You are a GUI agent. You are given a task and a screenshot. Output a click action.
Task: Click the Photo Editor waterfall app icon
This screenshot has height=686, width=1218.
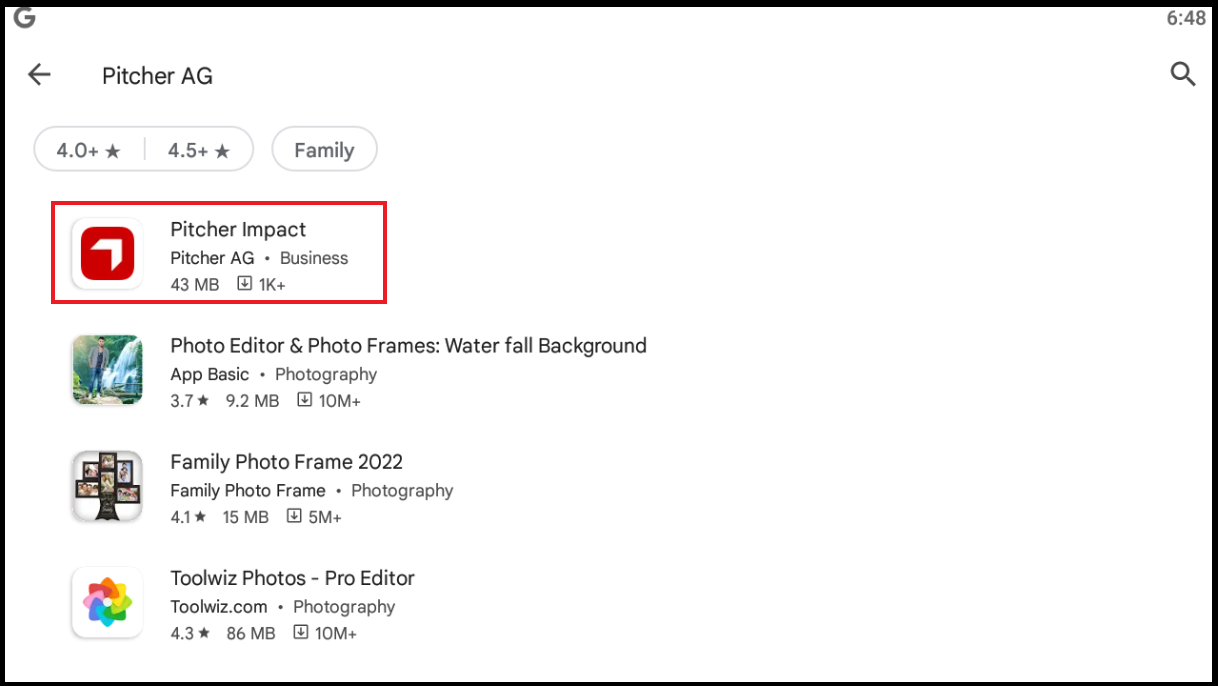(x=107, y=370)
